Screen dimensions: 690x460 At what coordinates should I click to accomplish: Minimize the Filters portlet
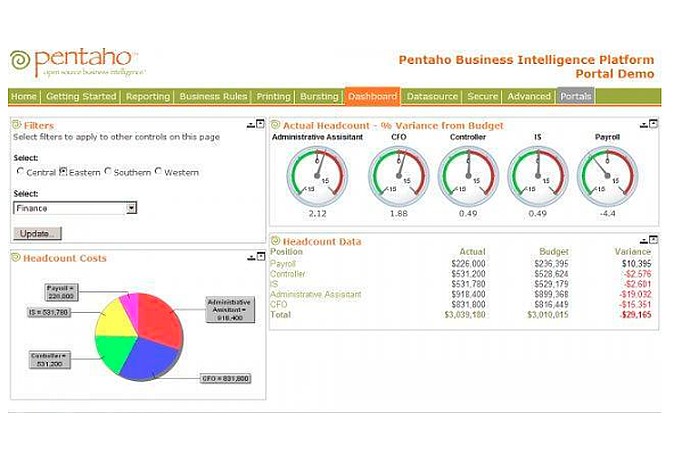[251, 125]
